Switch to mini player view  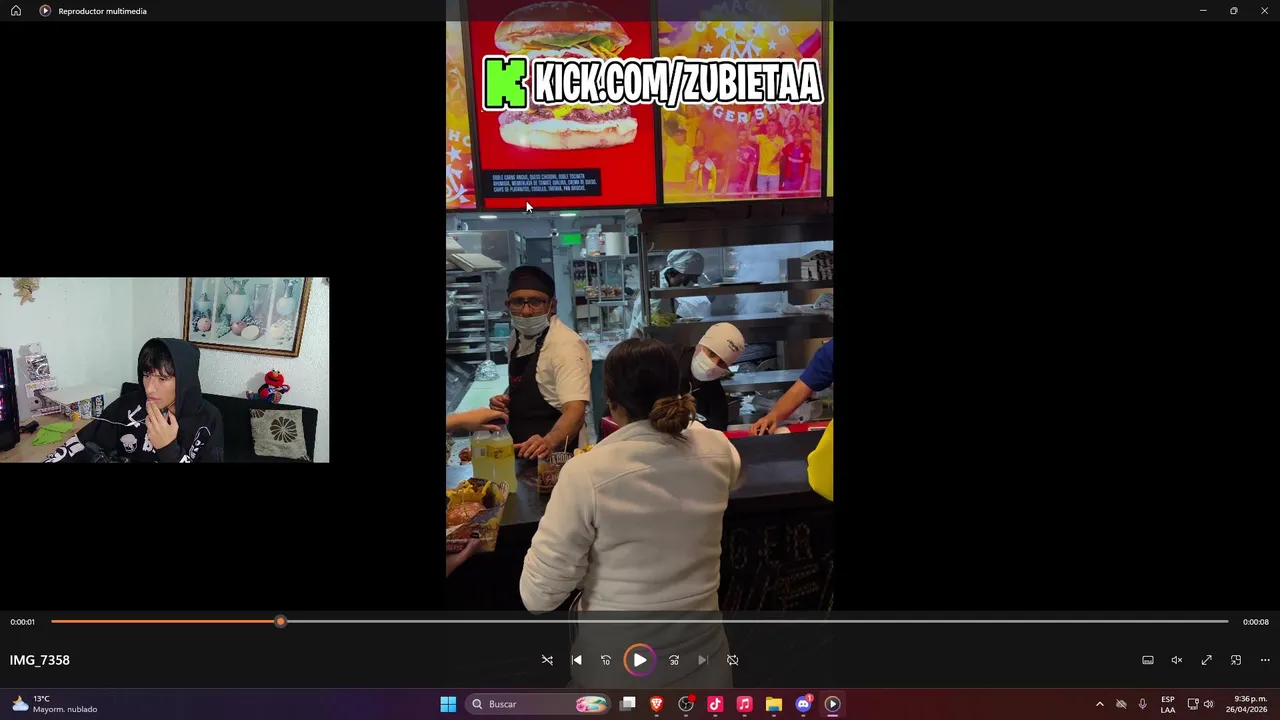1236,660
